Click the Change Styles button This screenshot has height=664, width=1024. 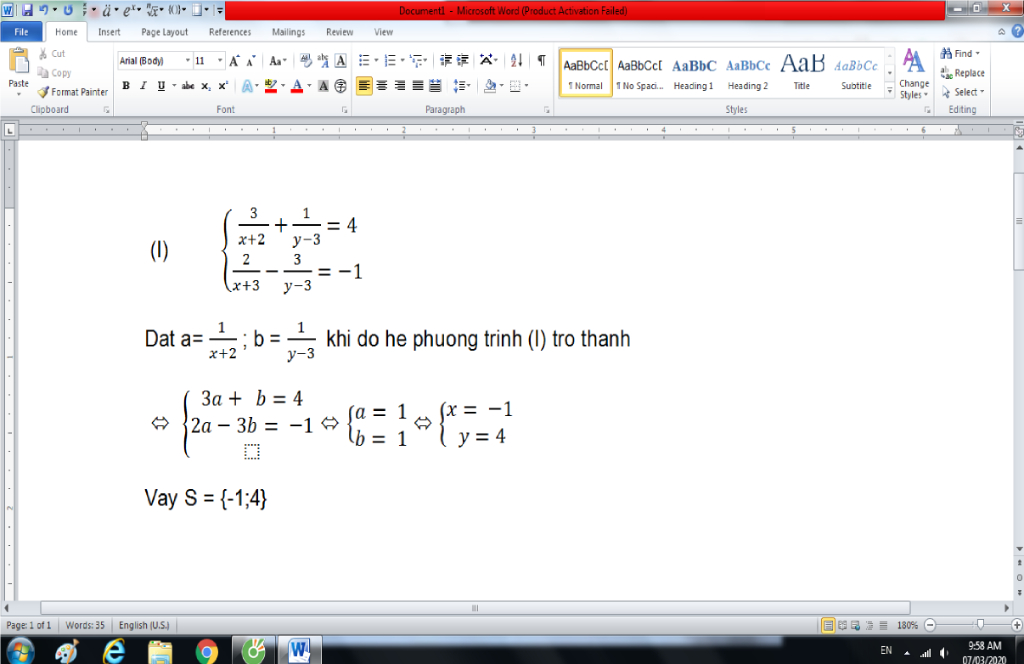click(914, 74)
